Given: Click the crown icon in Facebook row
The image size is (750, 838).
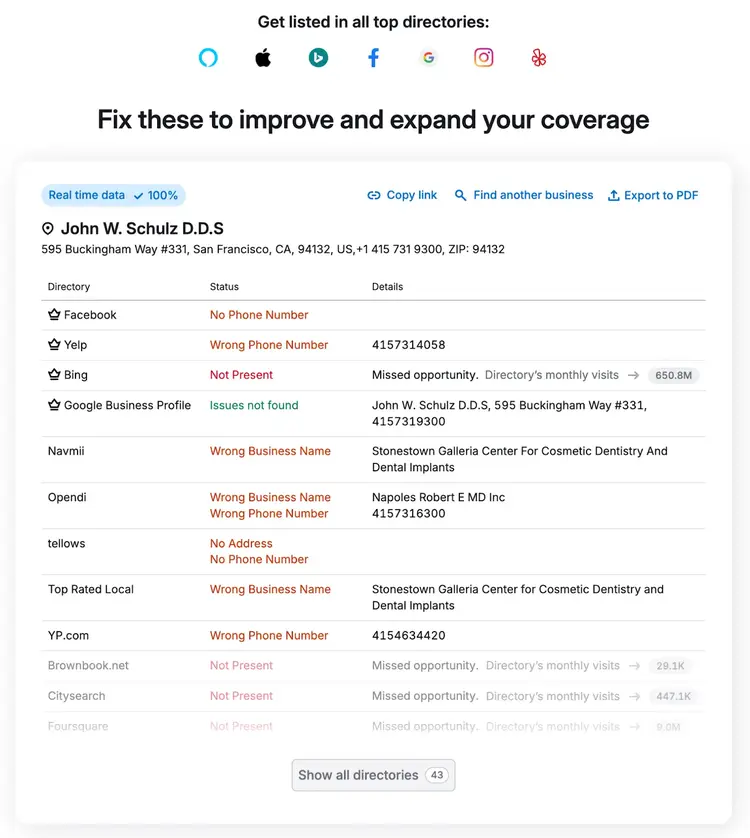Looking at the screenshot, I should pyautogui.click(x=54, y=314).
